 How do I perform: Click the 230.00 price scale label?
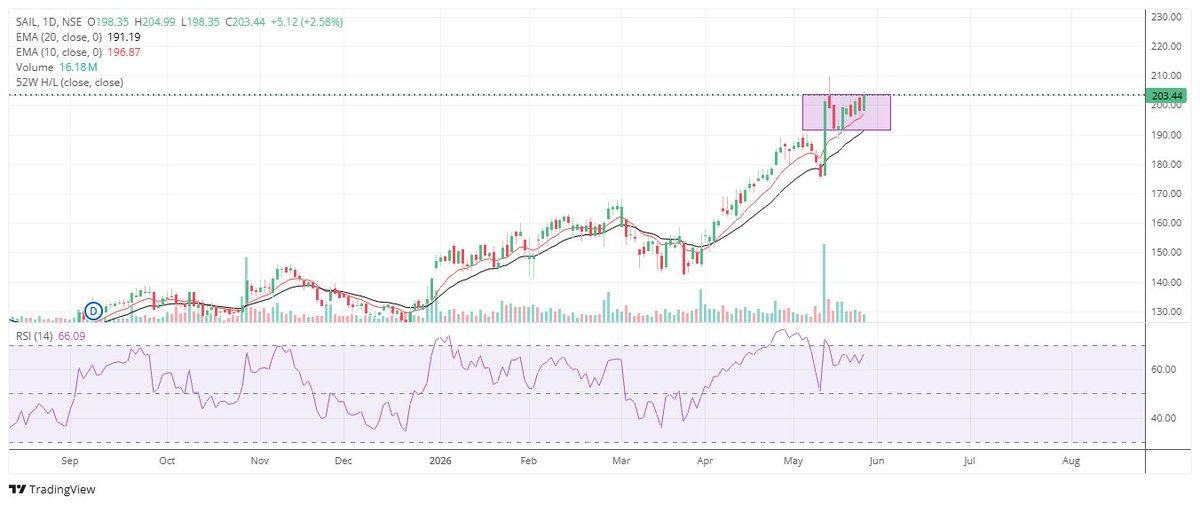(x=1166, y=17)
